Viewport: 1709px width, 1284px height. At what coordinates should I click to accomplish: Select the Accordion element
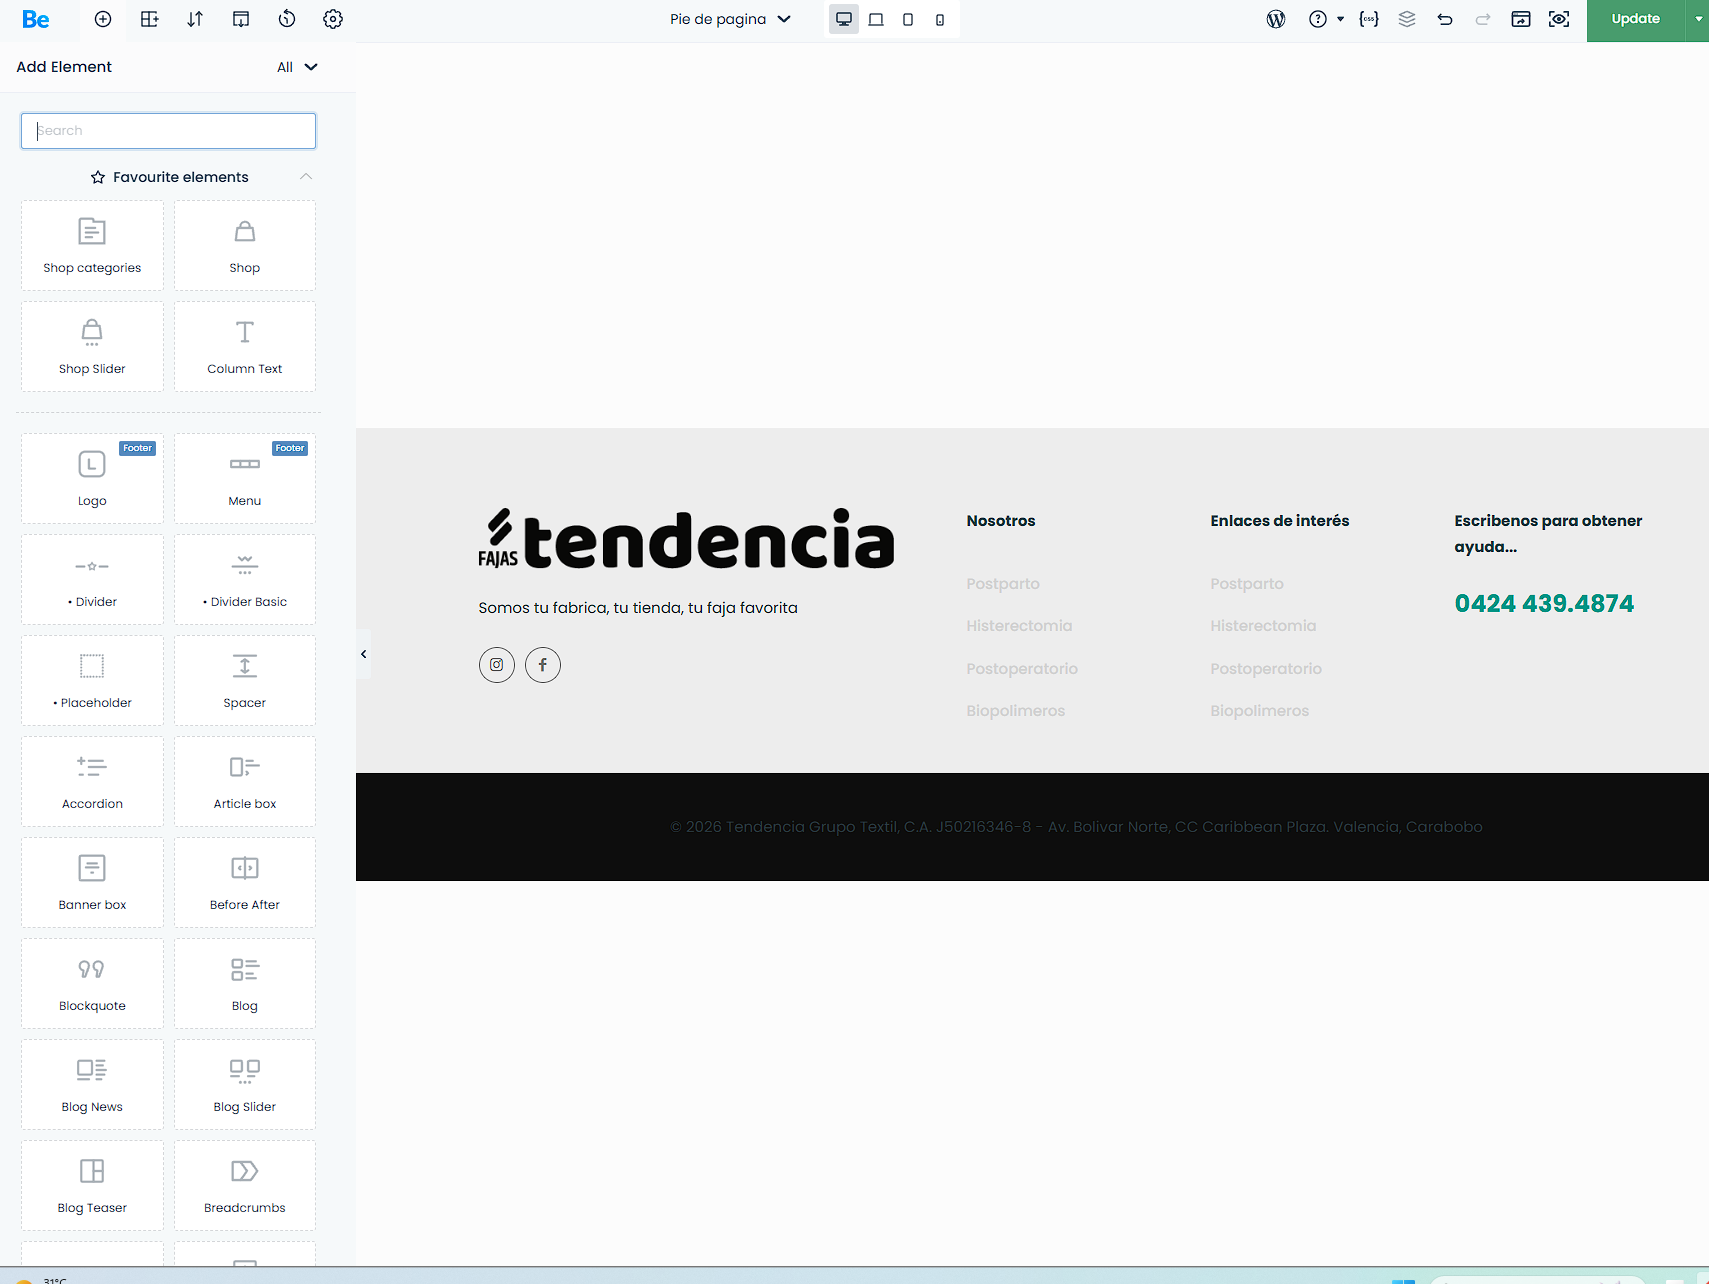tap(92, 781)
